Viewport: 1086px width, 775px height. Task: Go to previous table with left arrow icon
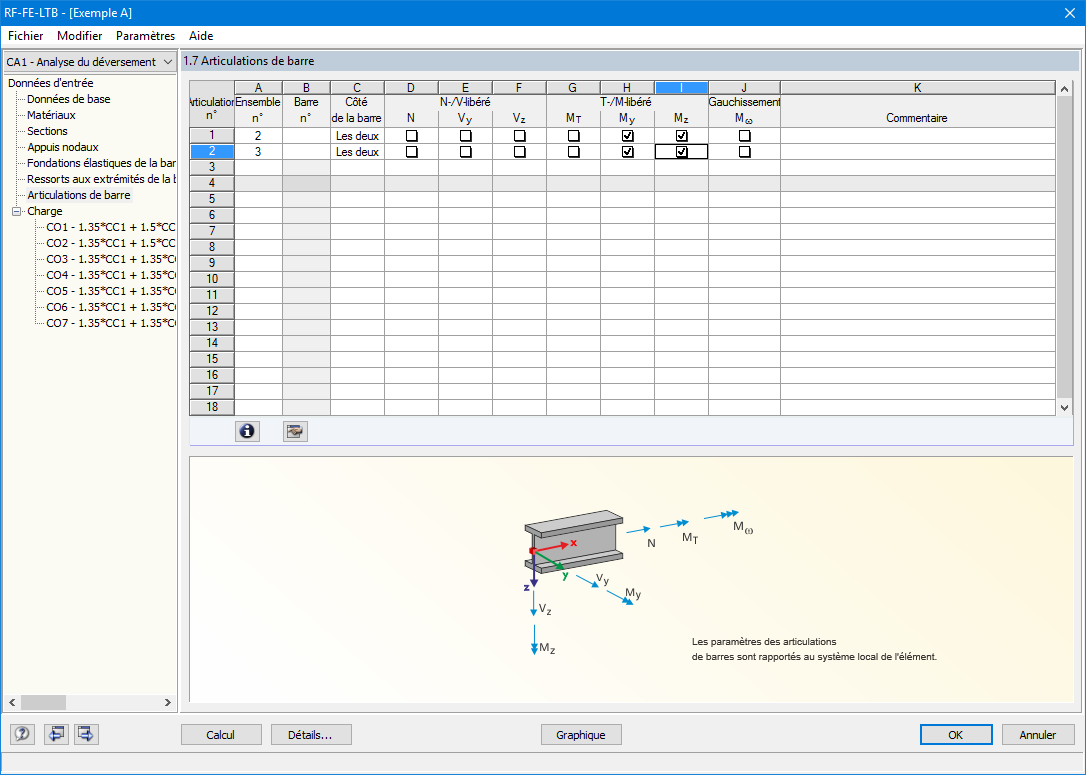tap(56, 733)
